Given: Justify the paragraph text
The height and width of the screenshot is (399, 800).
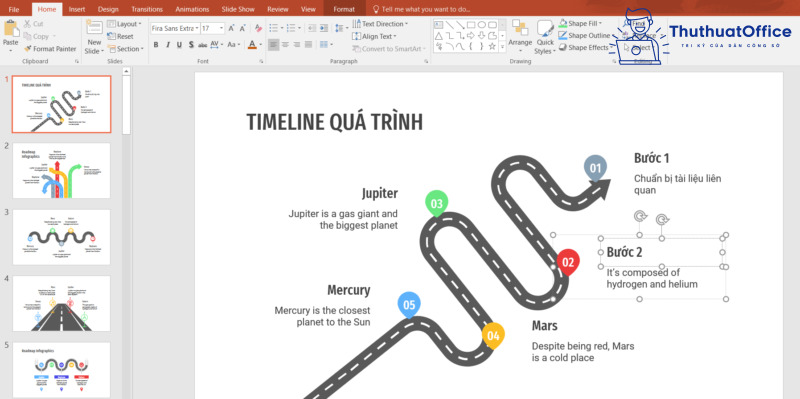Looking at the screenshot, I should tap(308, 45).
